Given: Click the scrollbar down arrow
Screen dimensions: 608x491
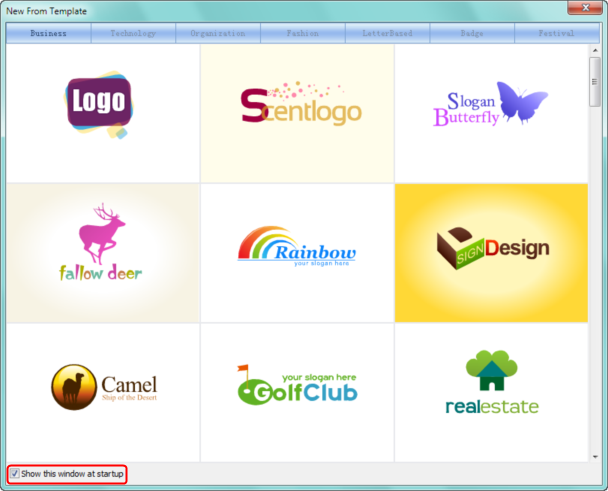Looking at the screenshot, I should pyautogui.click(x=595, y=456).
